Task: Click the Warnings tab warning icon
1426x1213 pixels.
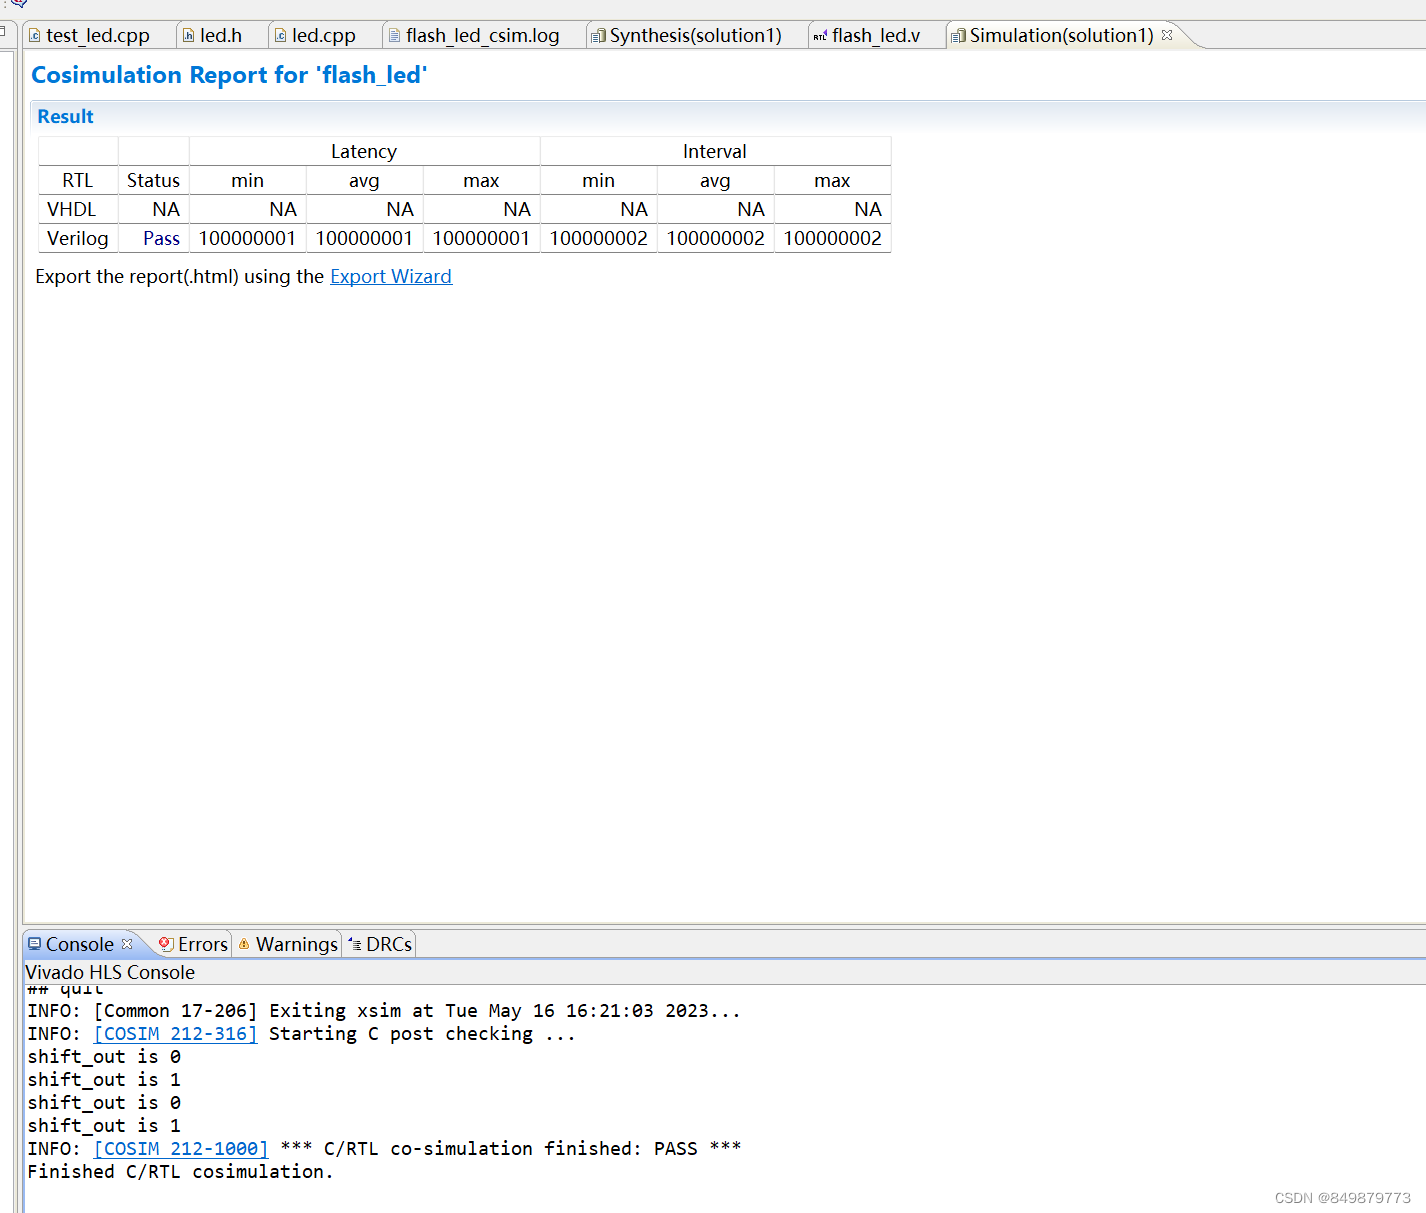Action: (x=244, y=944)
